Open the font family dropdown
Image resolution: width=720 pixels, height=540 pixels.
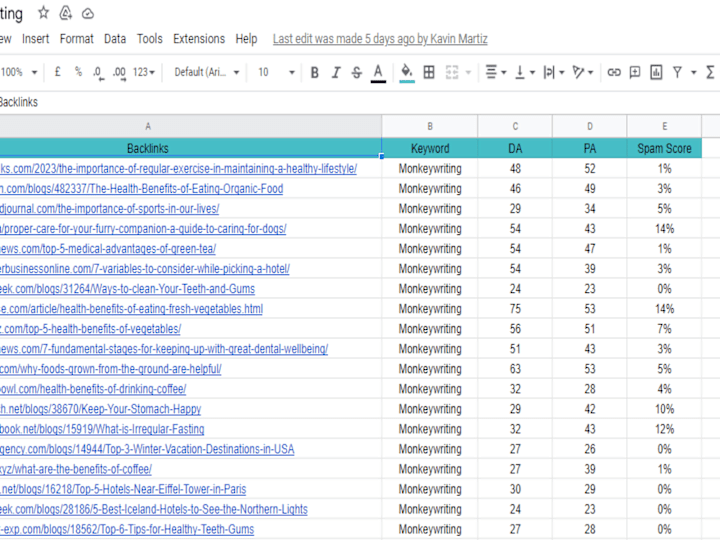[207, 72]
